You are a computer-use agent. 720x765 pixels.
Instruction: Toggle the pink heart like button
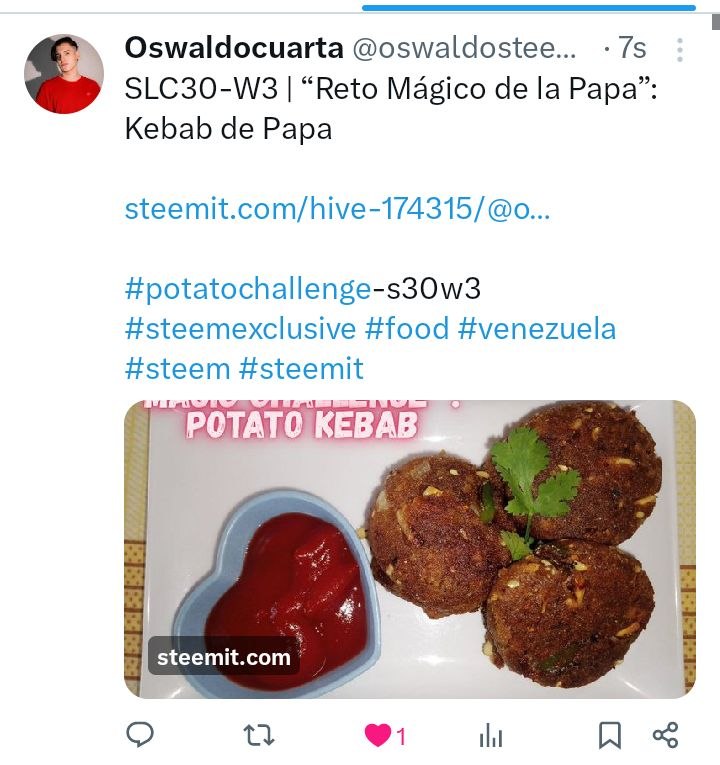pyautogui.click(x=378, y=735)
